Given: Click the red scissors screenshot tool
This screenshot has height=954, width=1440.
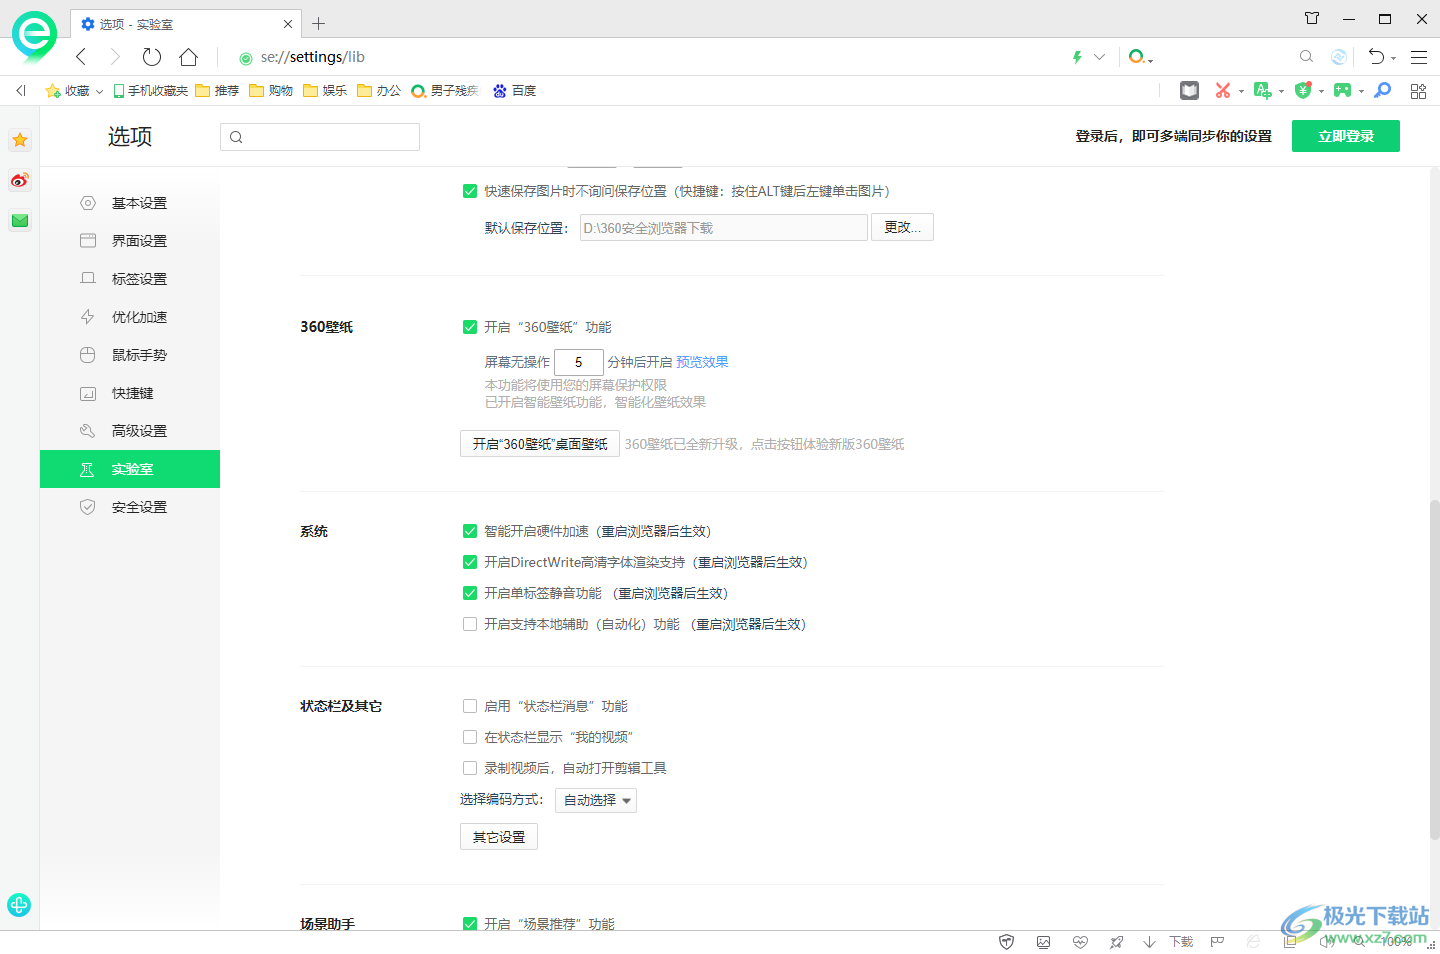Looking at the screenshot, I should (1222, 91).
